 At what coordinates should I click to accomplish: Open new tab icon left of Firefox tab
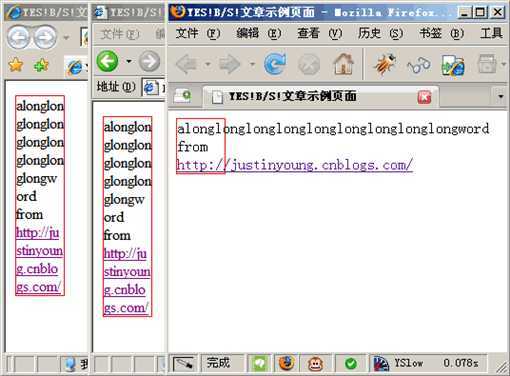183,96
